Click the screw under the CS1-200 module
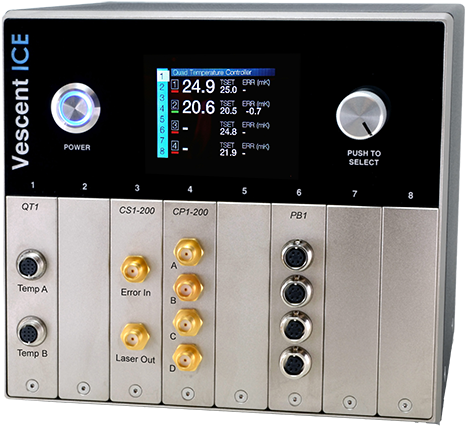Viewport: 465px width, 426px height. click(x=135, y=391)
